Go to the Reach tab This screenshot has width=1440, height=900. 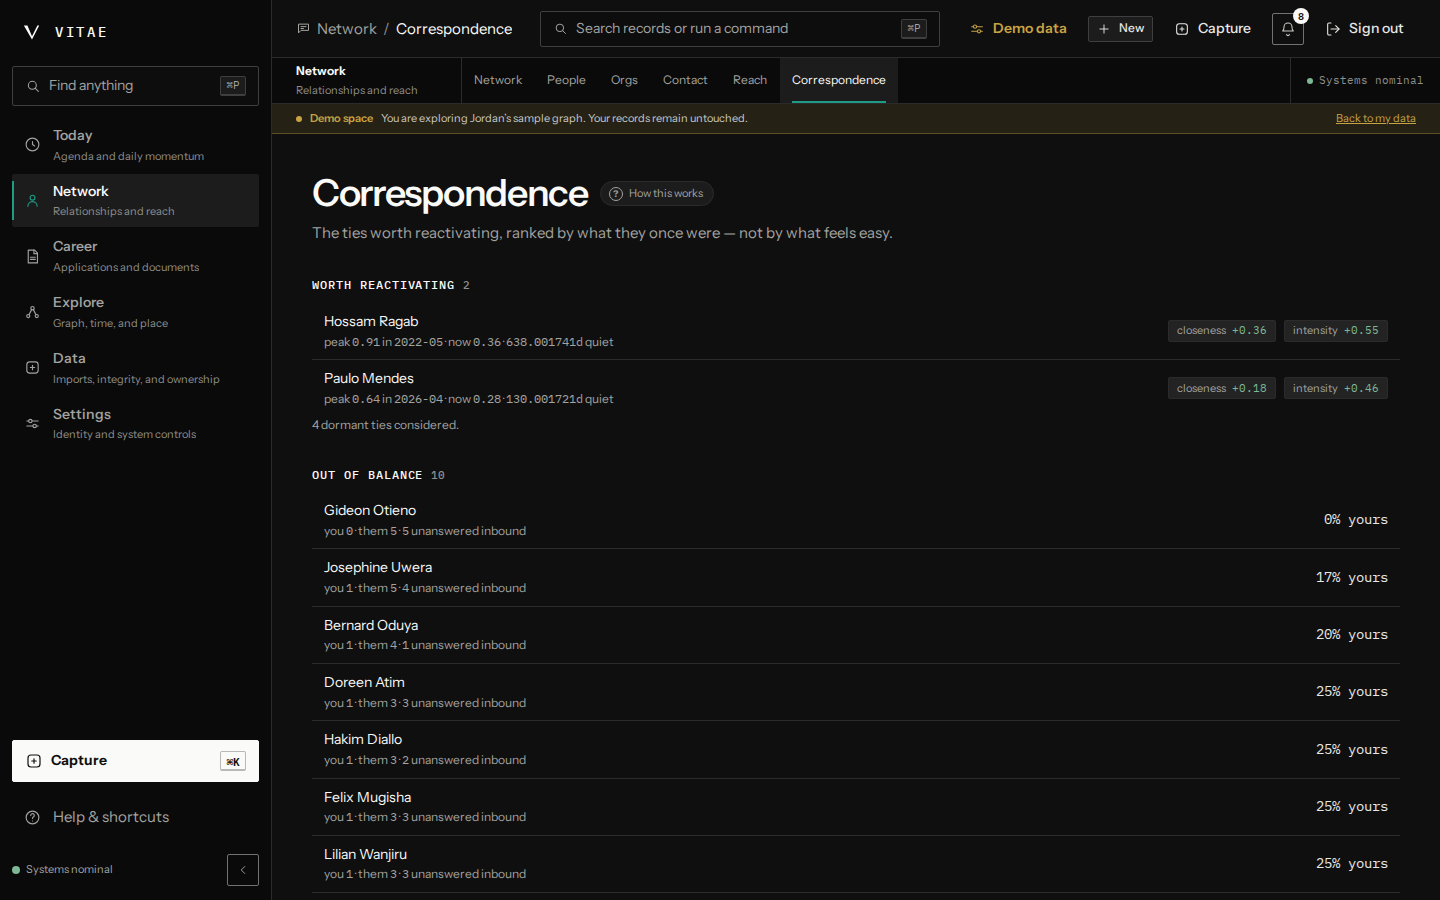750,80
